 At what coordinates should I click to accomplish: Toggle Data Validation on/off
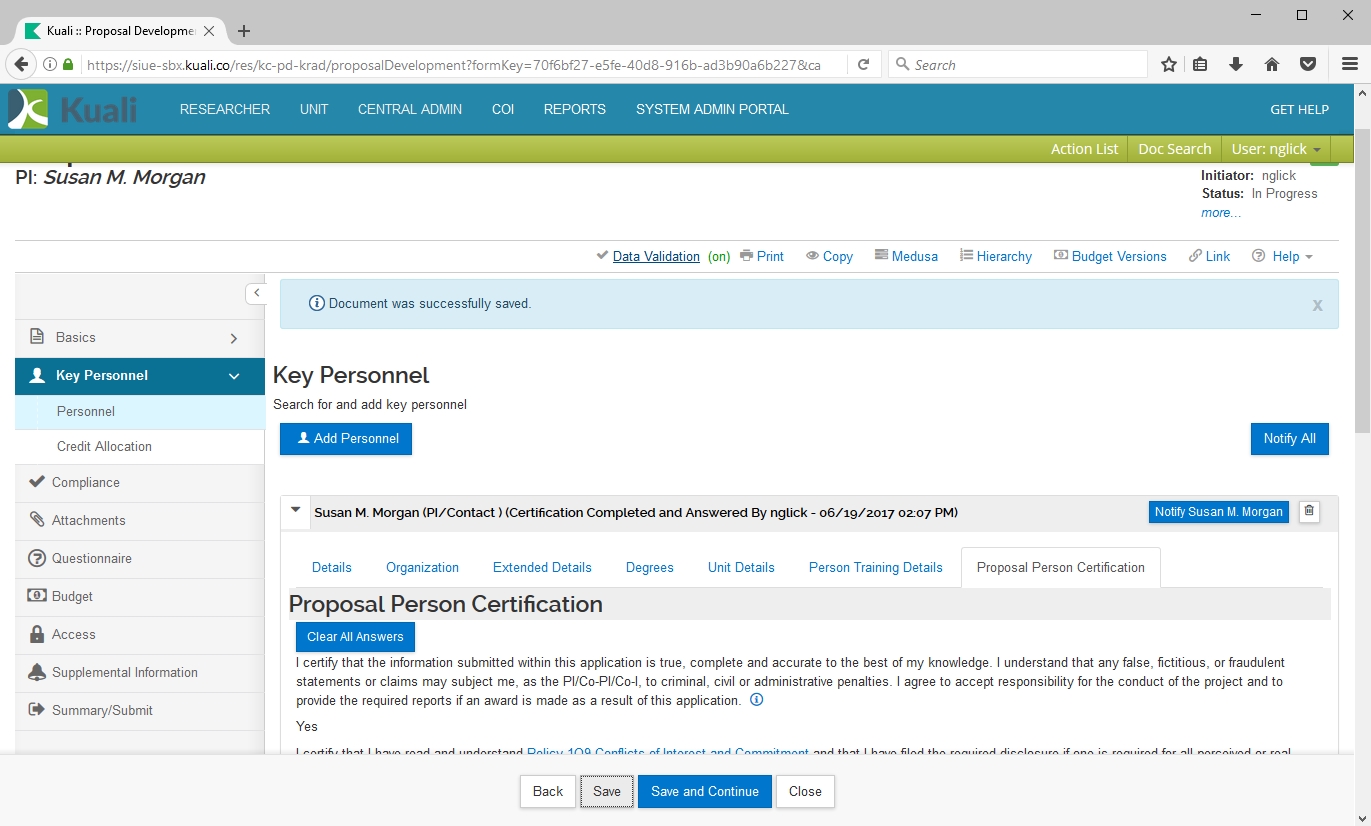[x=655, y=256]
